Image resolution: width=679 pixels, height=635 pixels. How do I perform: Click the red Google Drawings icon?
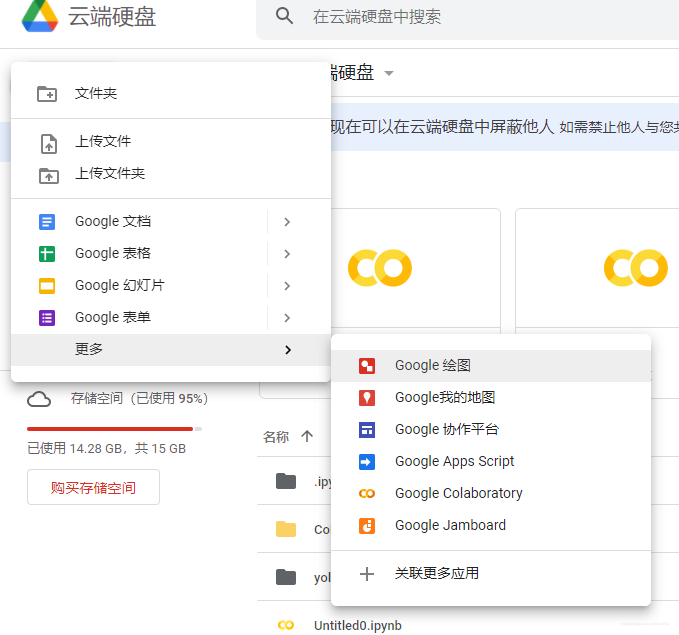367,366
